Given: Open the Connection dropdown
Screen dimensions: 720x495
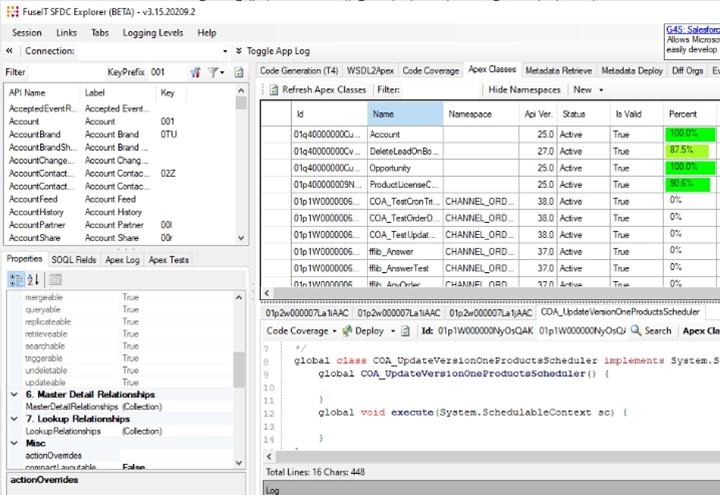Looking at the screenshot, I should click(225, 51).
